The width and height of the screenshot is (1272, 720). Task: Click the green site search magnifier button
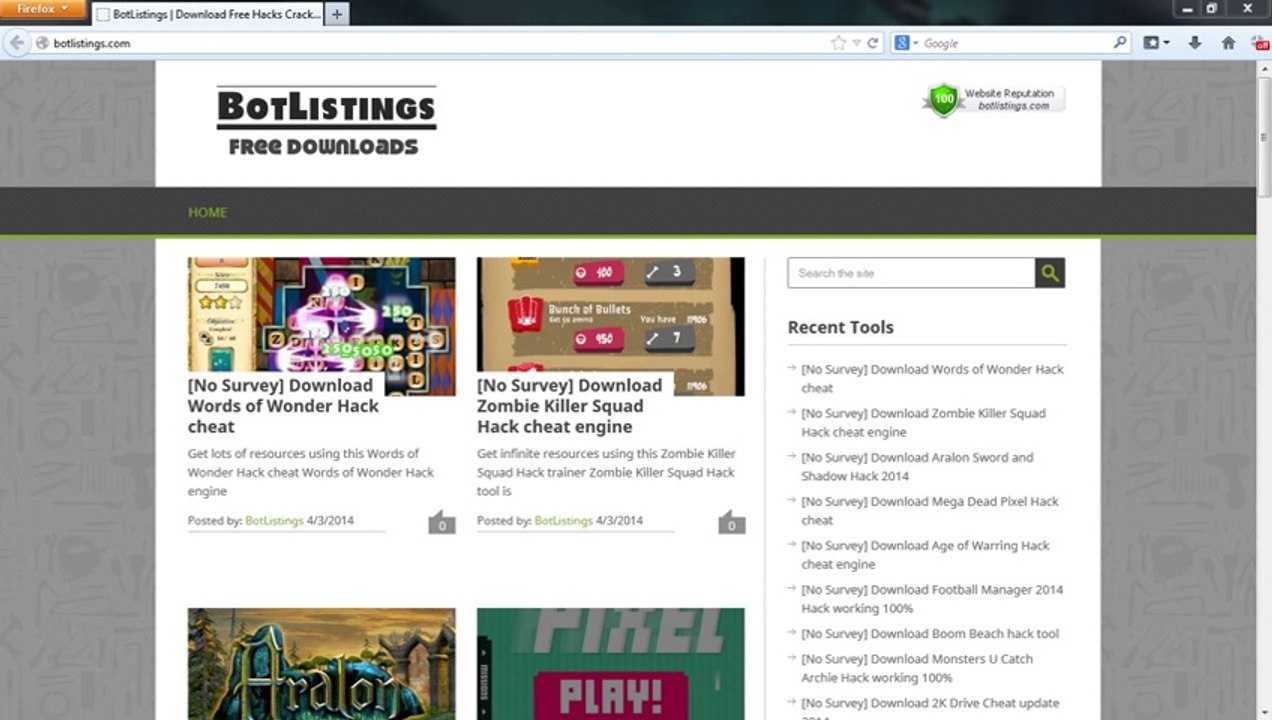(x=1050, y=273)
